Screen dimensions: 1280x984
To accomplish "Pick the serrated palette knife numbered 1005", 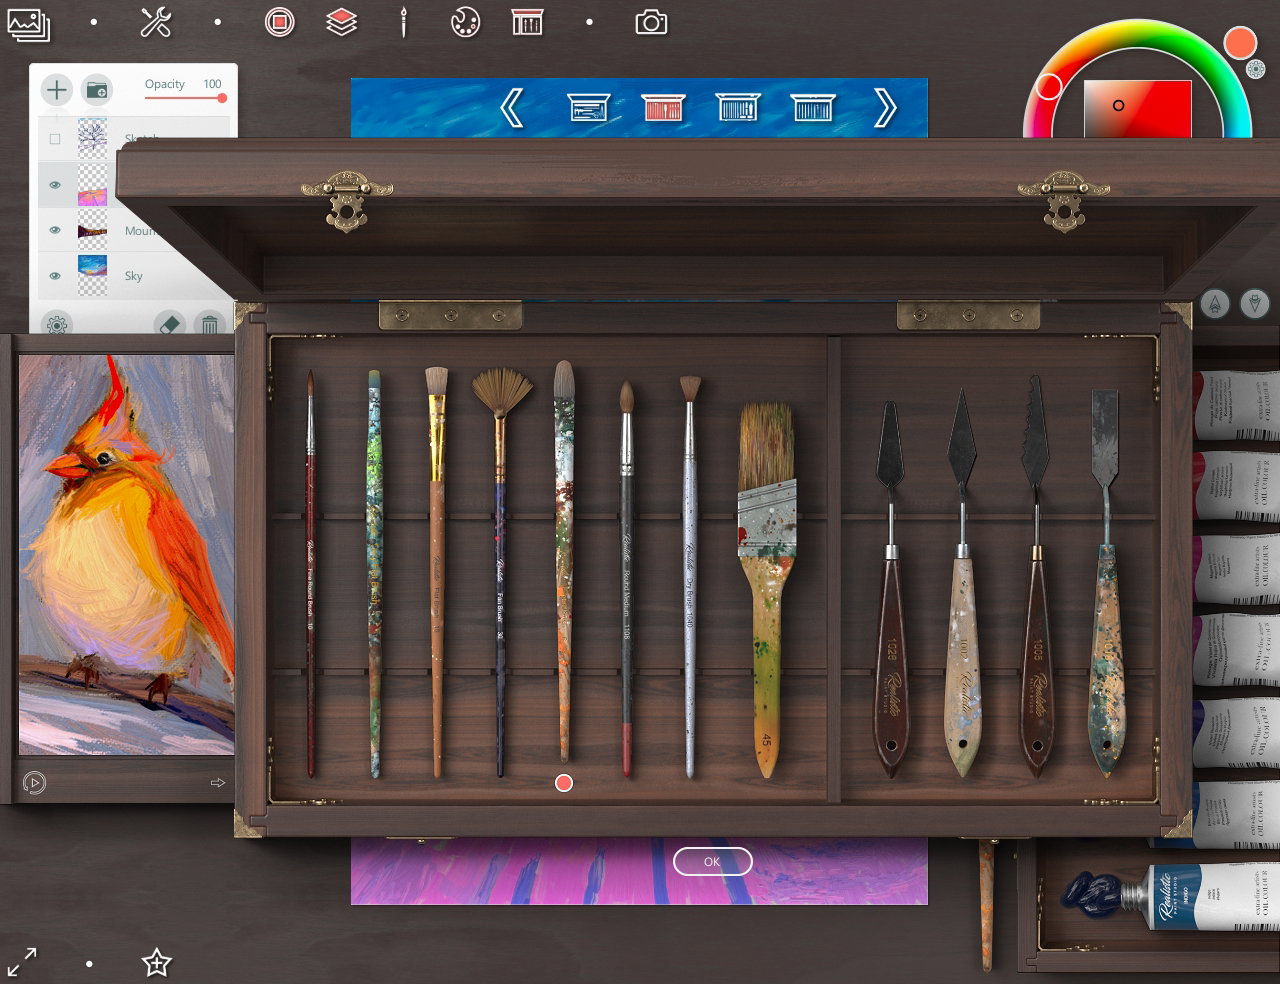I will (x=1036, y=577).
